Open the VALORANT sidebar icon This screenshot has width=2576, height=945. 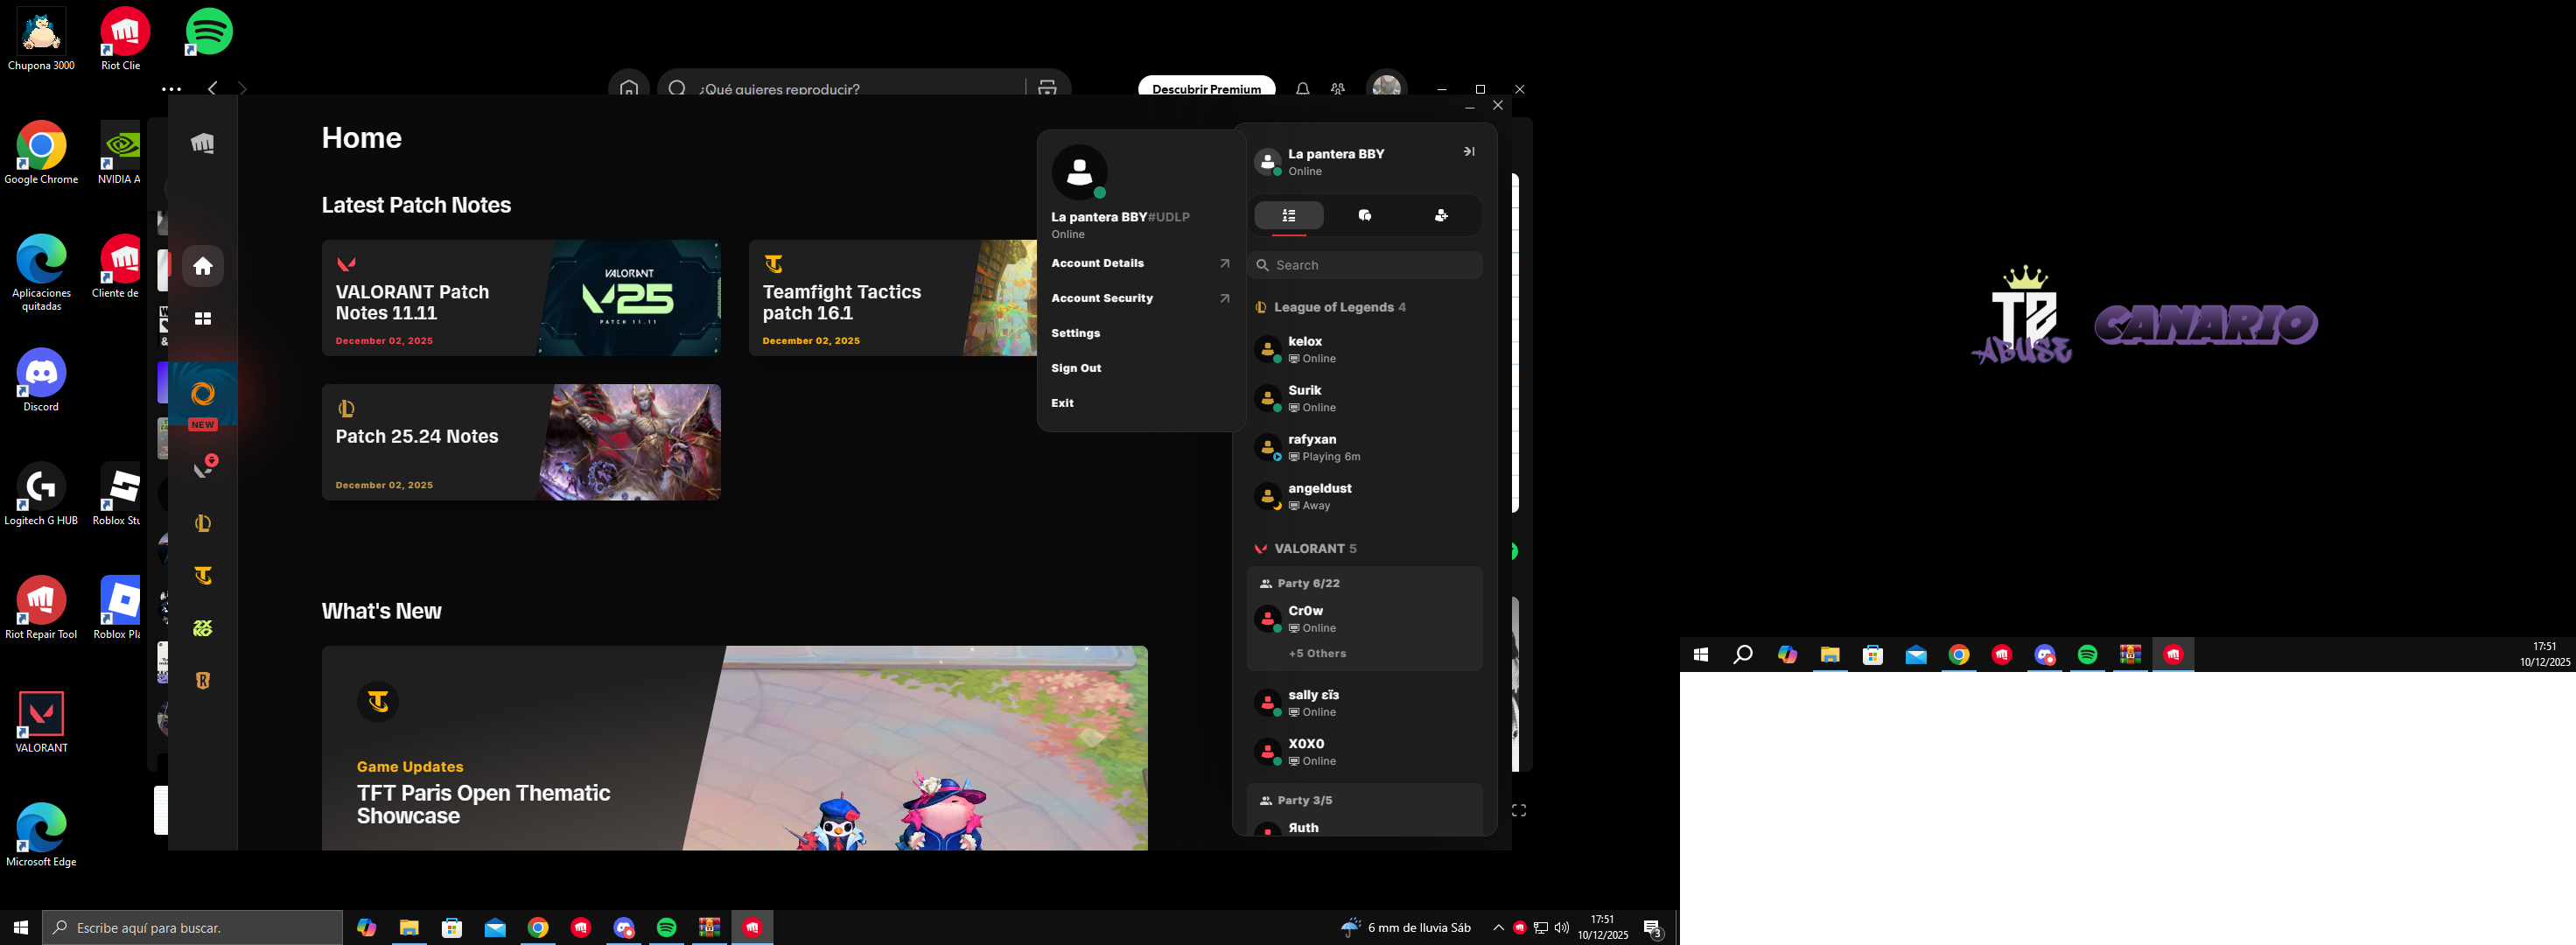pyautogui.click(x=203, y=468)
